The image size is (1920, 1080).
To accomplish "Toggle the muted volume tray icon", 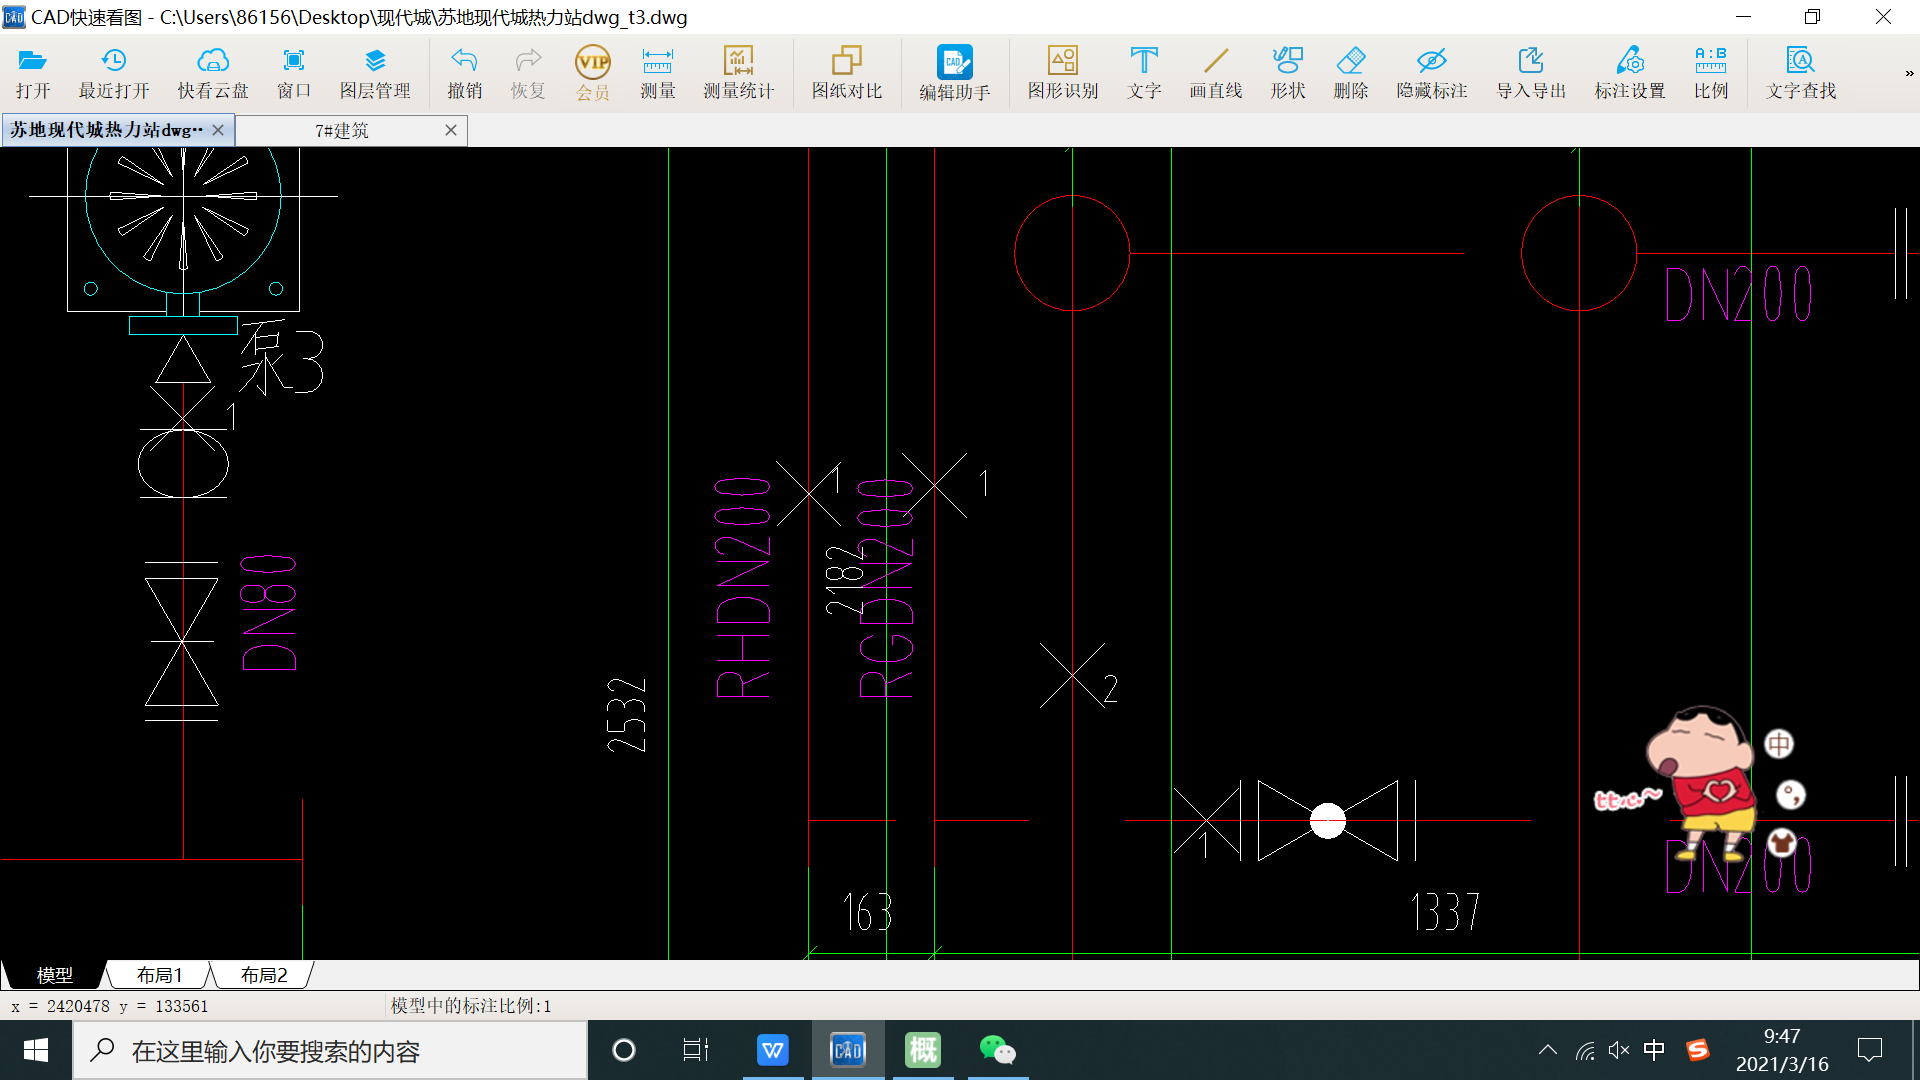I will click(1619, 1050).
